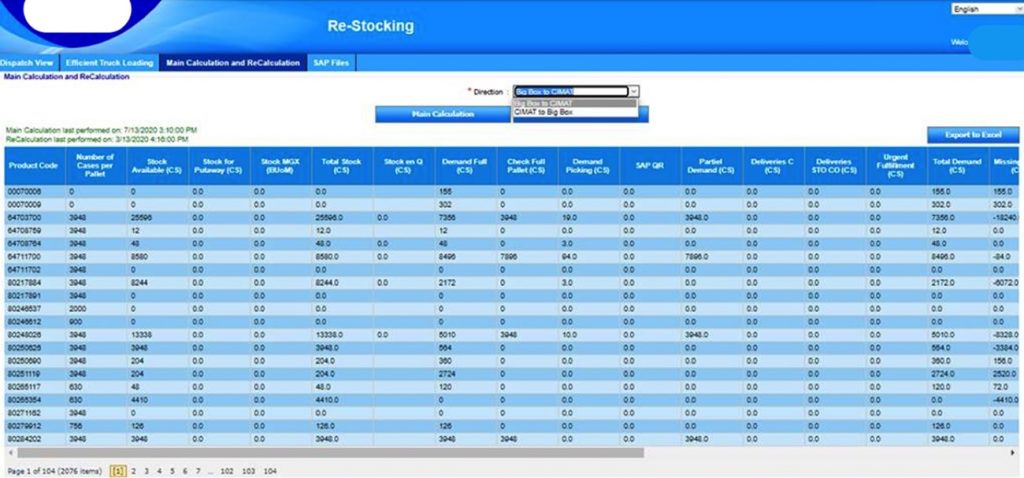The height and width of the screenshot is (478, 1024).
Task: Select product code 64703700 cell
Action: (35, 217)
